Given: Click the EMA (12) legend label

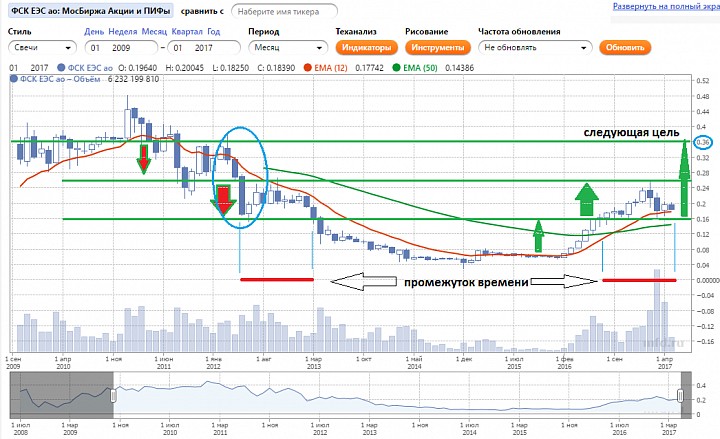Looking at the screenshot, I should [x=331, y=68].
